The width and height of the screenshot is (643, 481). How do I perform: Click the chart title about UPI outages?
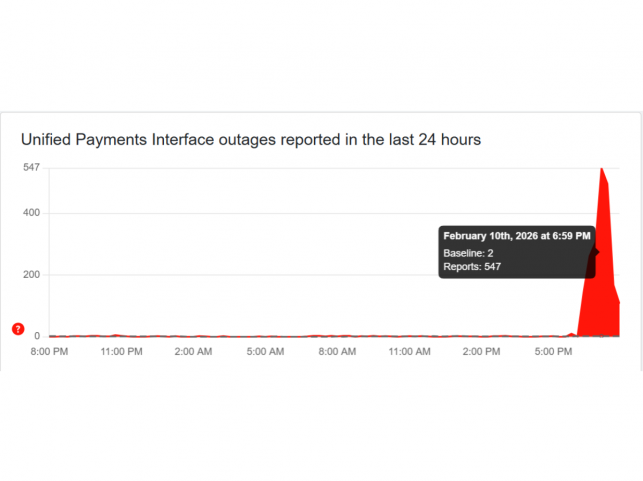pyautogui.click(x=251, y=140)
